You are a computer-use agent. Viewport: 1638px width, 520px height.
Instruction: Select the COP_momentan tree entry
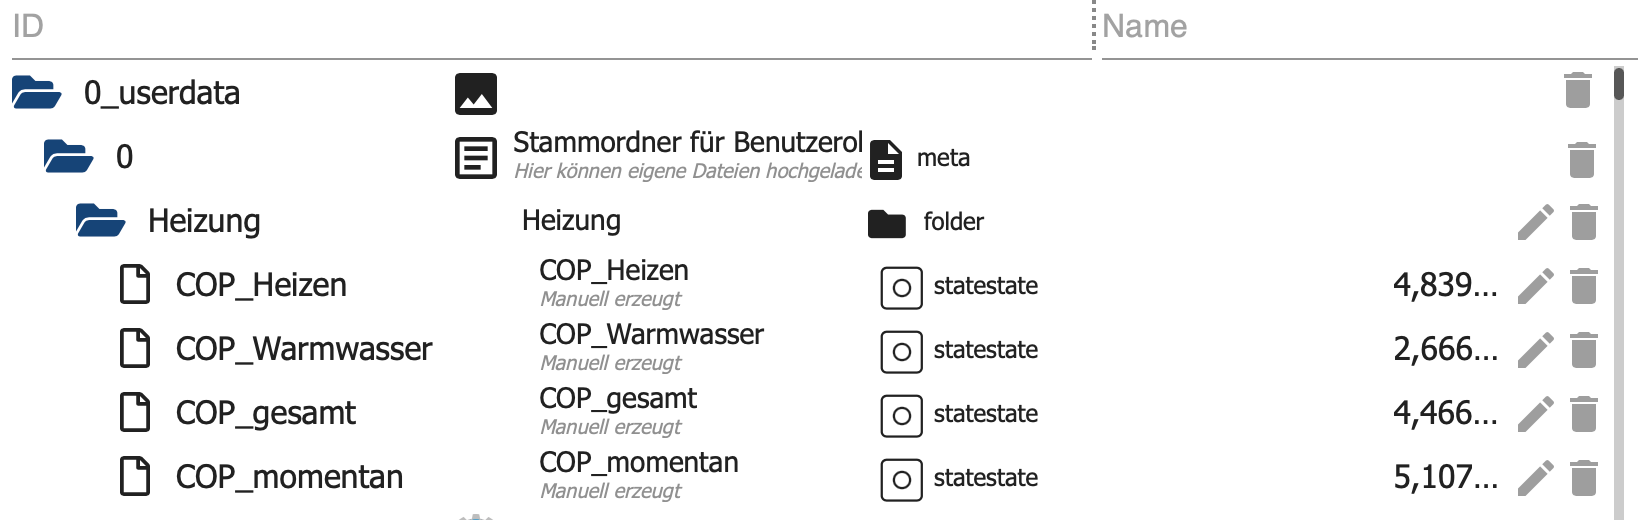289,478
